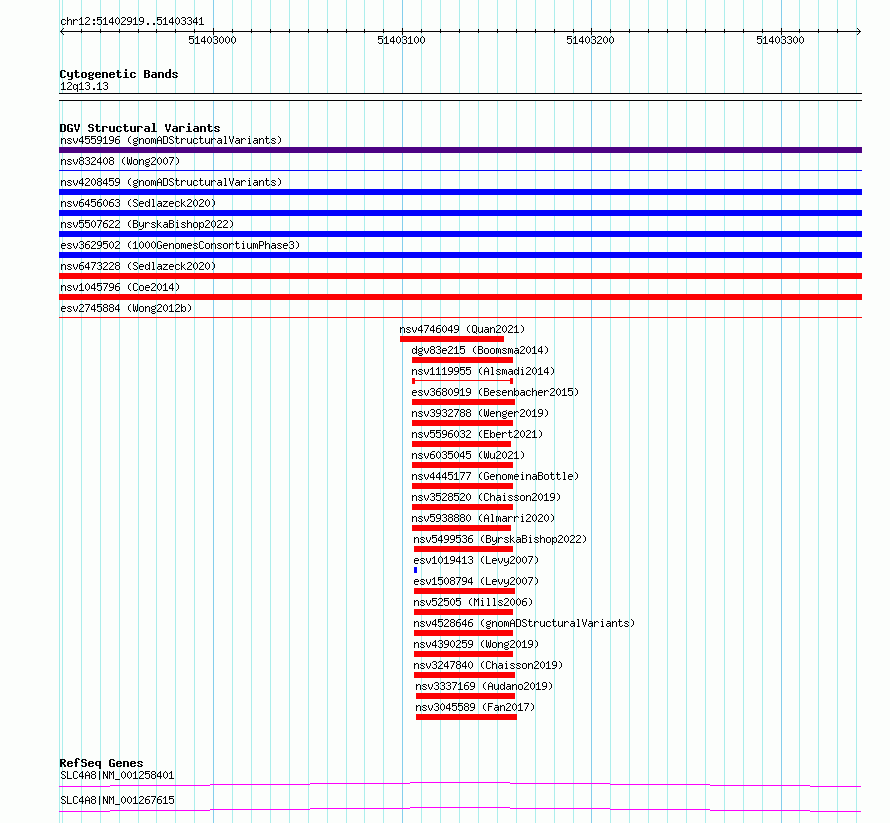The height and width of the screenshot is (823, 890).
Task: Select esv3629502 (1000GenomesConsortiumPhase3) label
Action: [180, 245]
